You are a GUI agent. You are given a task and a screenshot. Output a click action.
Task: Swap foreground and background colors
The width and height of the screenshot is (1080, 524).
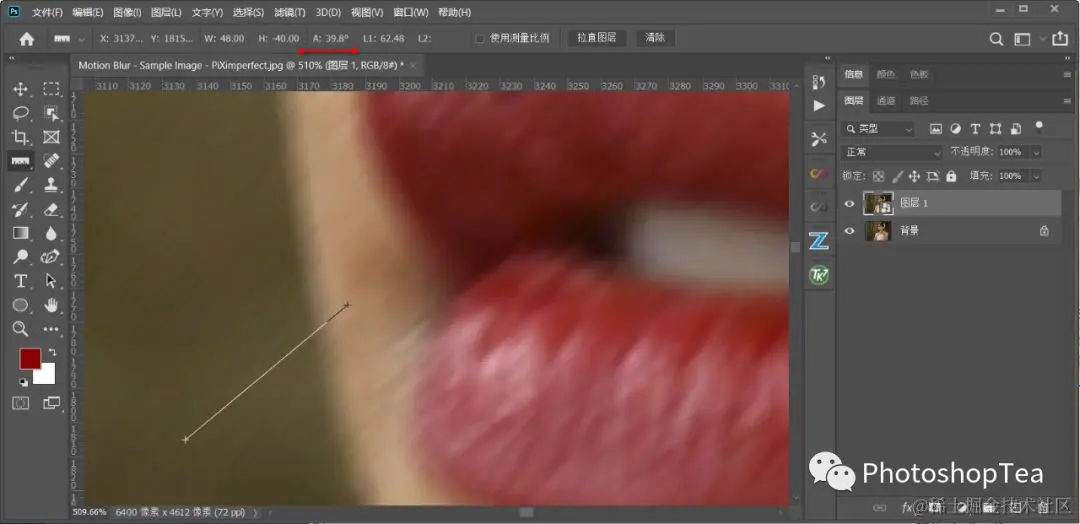pos(52,353)
